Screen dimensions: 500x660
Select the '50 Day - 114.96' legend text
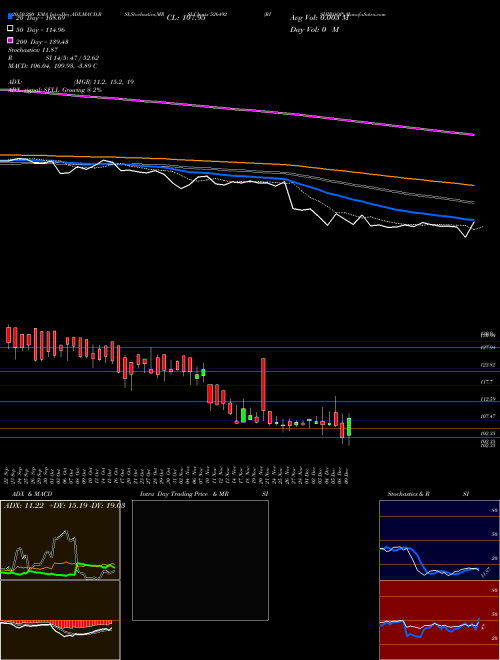coord(41,30)
